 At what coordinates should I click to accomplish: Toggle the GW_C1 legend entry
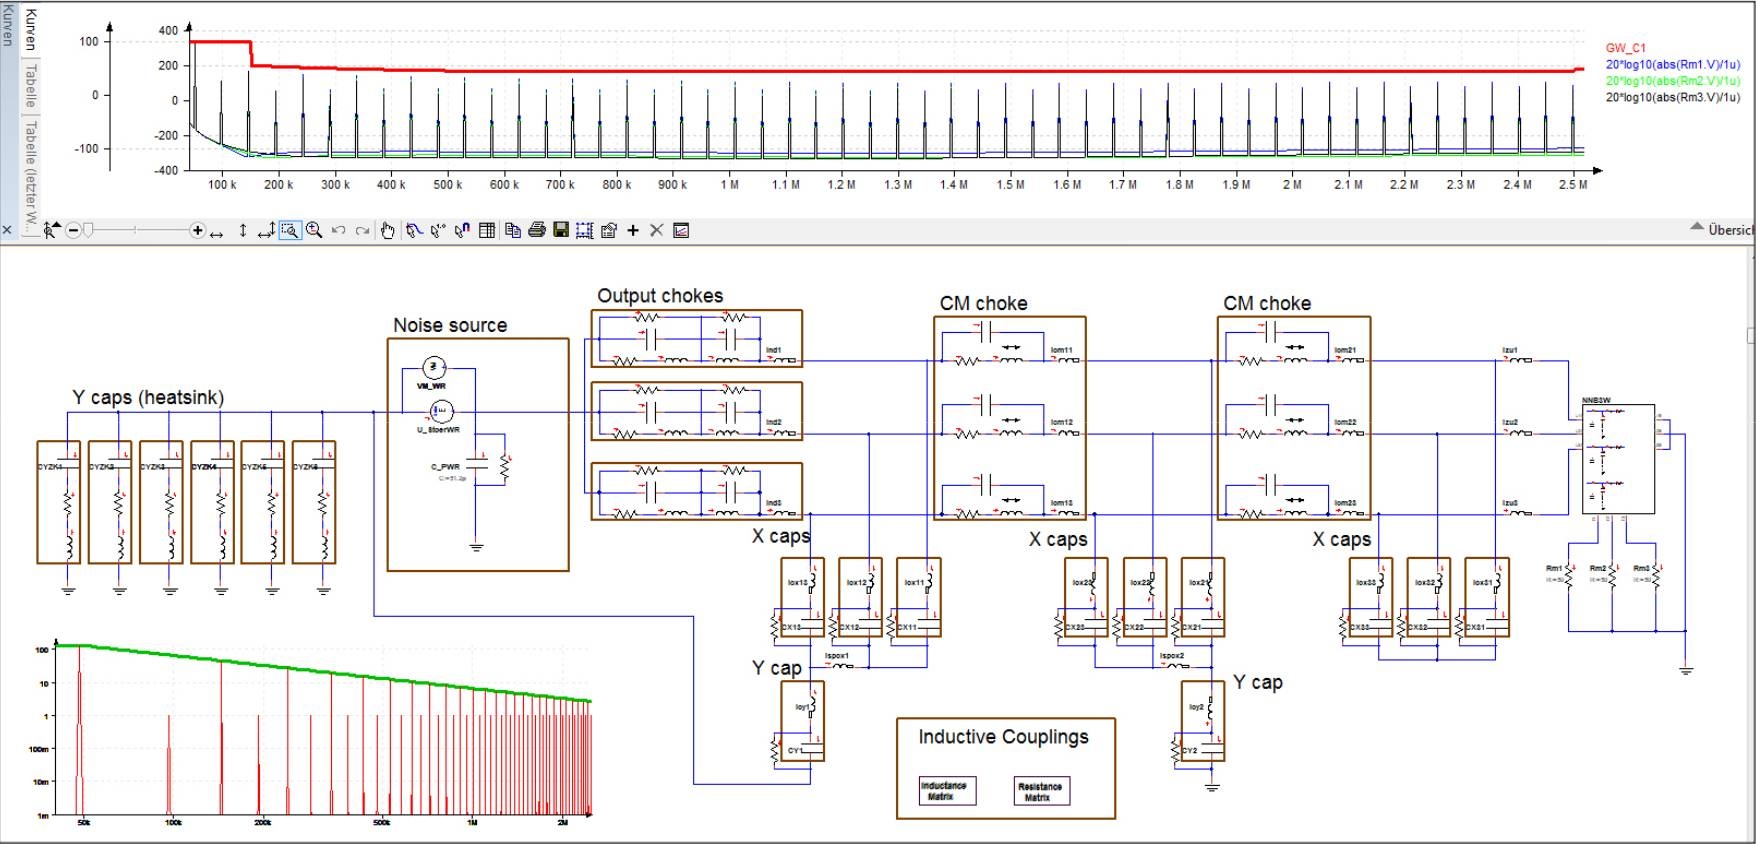tap(1625, 48)
